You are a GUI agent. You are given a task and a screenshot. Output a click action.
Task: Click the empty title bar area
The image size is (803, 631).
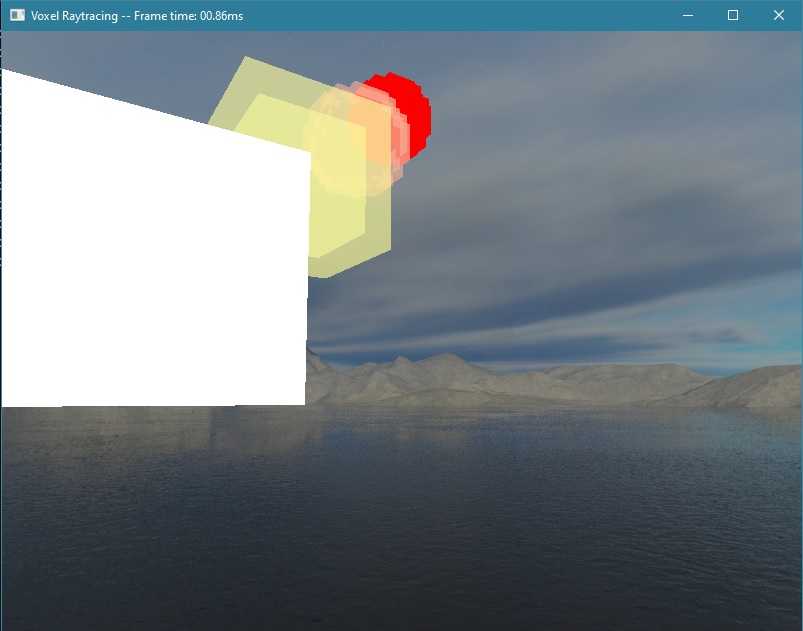(x=450, y=16)
